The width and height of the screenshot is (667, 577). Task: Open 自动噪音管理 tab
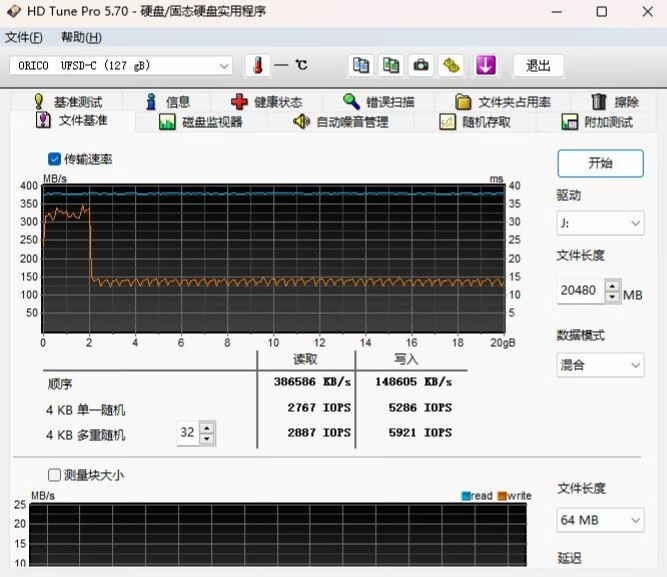341,122
